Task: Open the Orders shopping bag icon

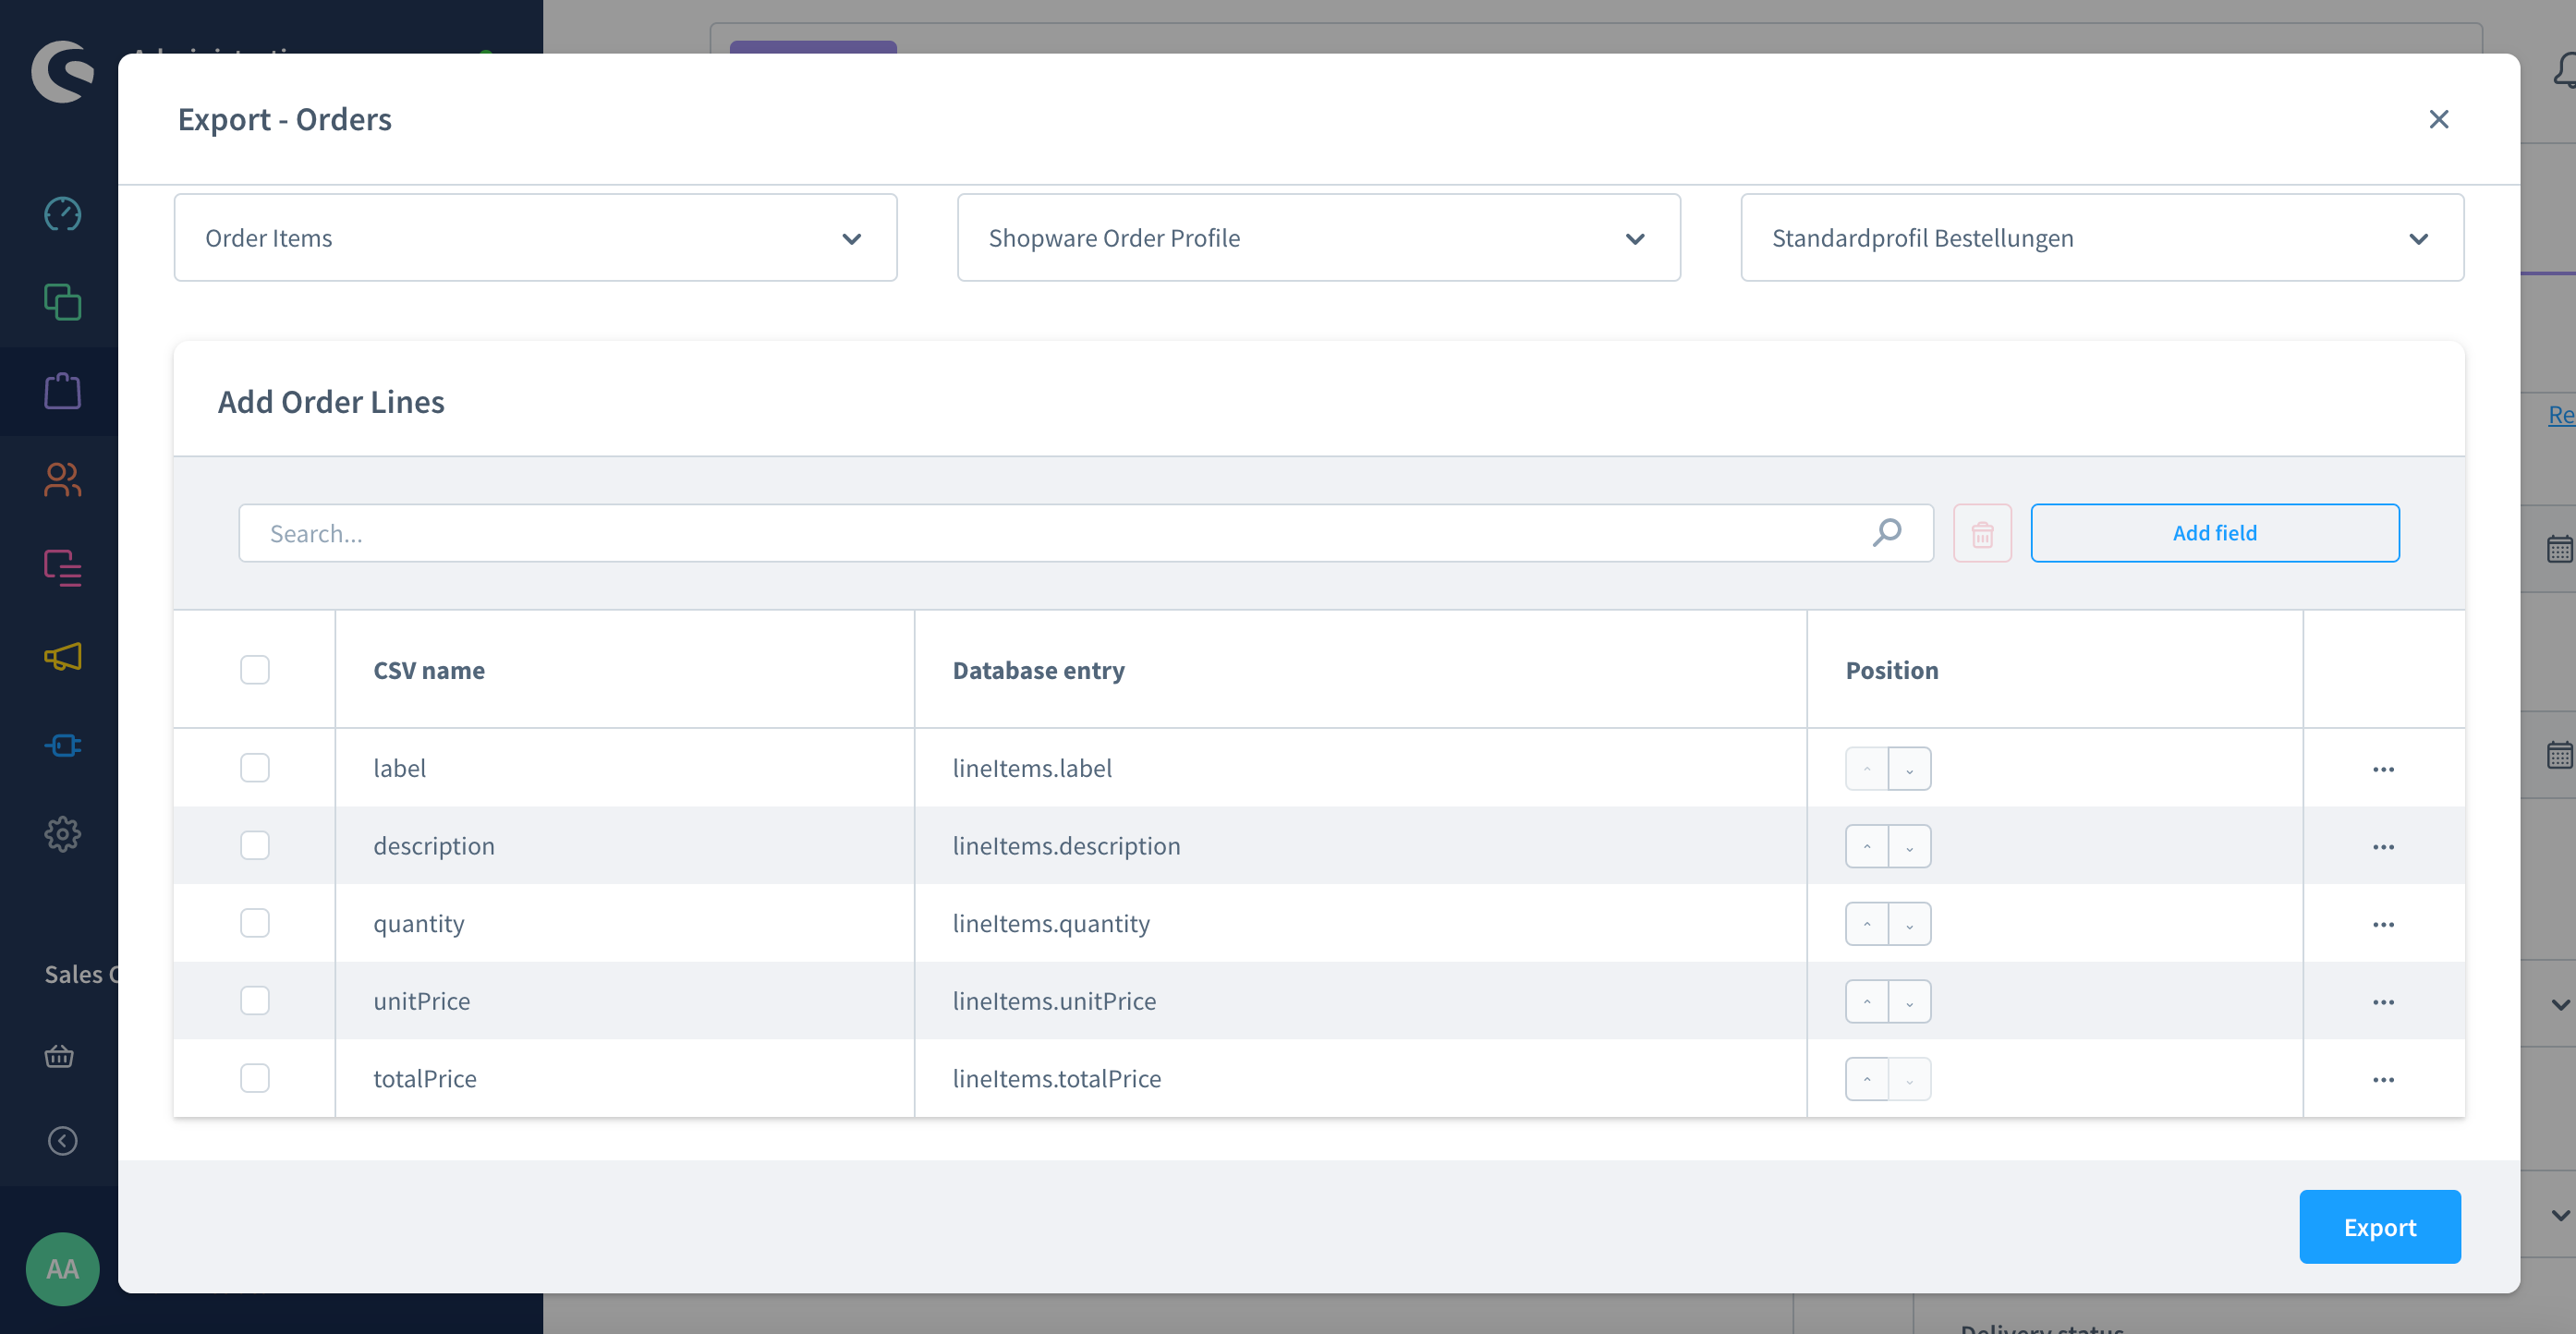Action: coord(62,391)
